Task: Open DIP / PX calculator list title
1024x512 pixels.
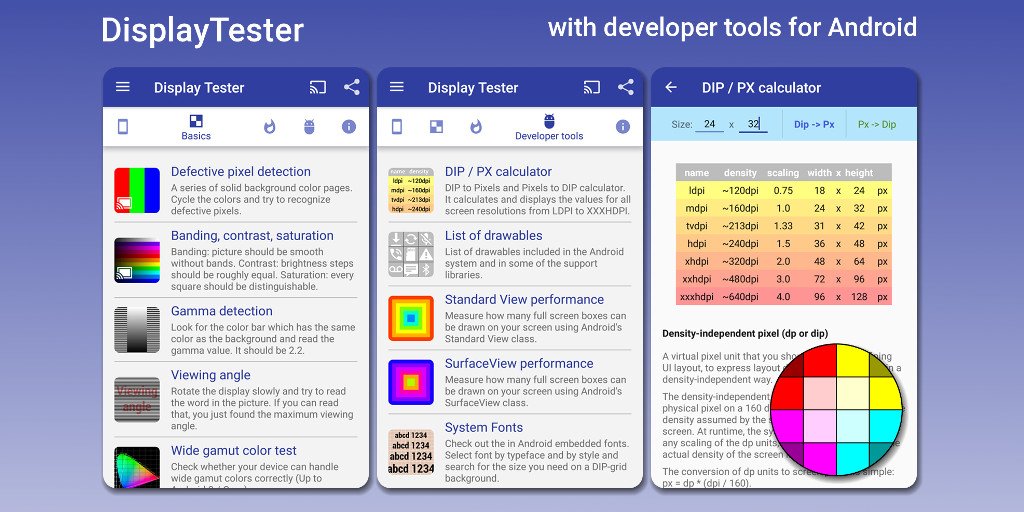Action: click(498, 172)
